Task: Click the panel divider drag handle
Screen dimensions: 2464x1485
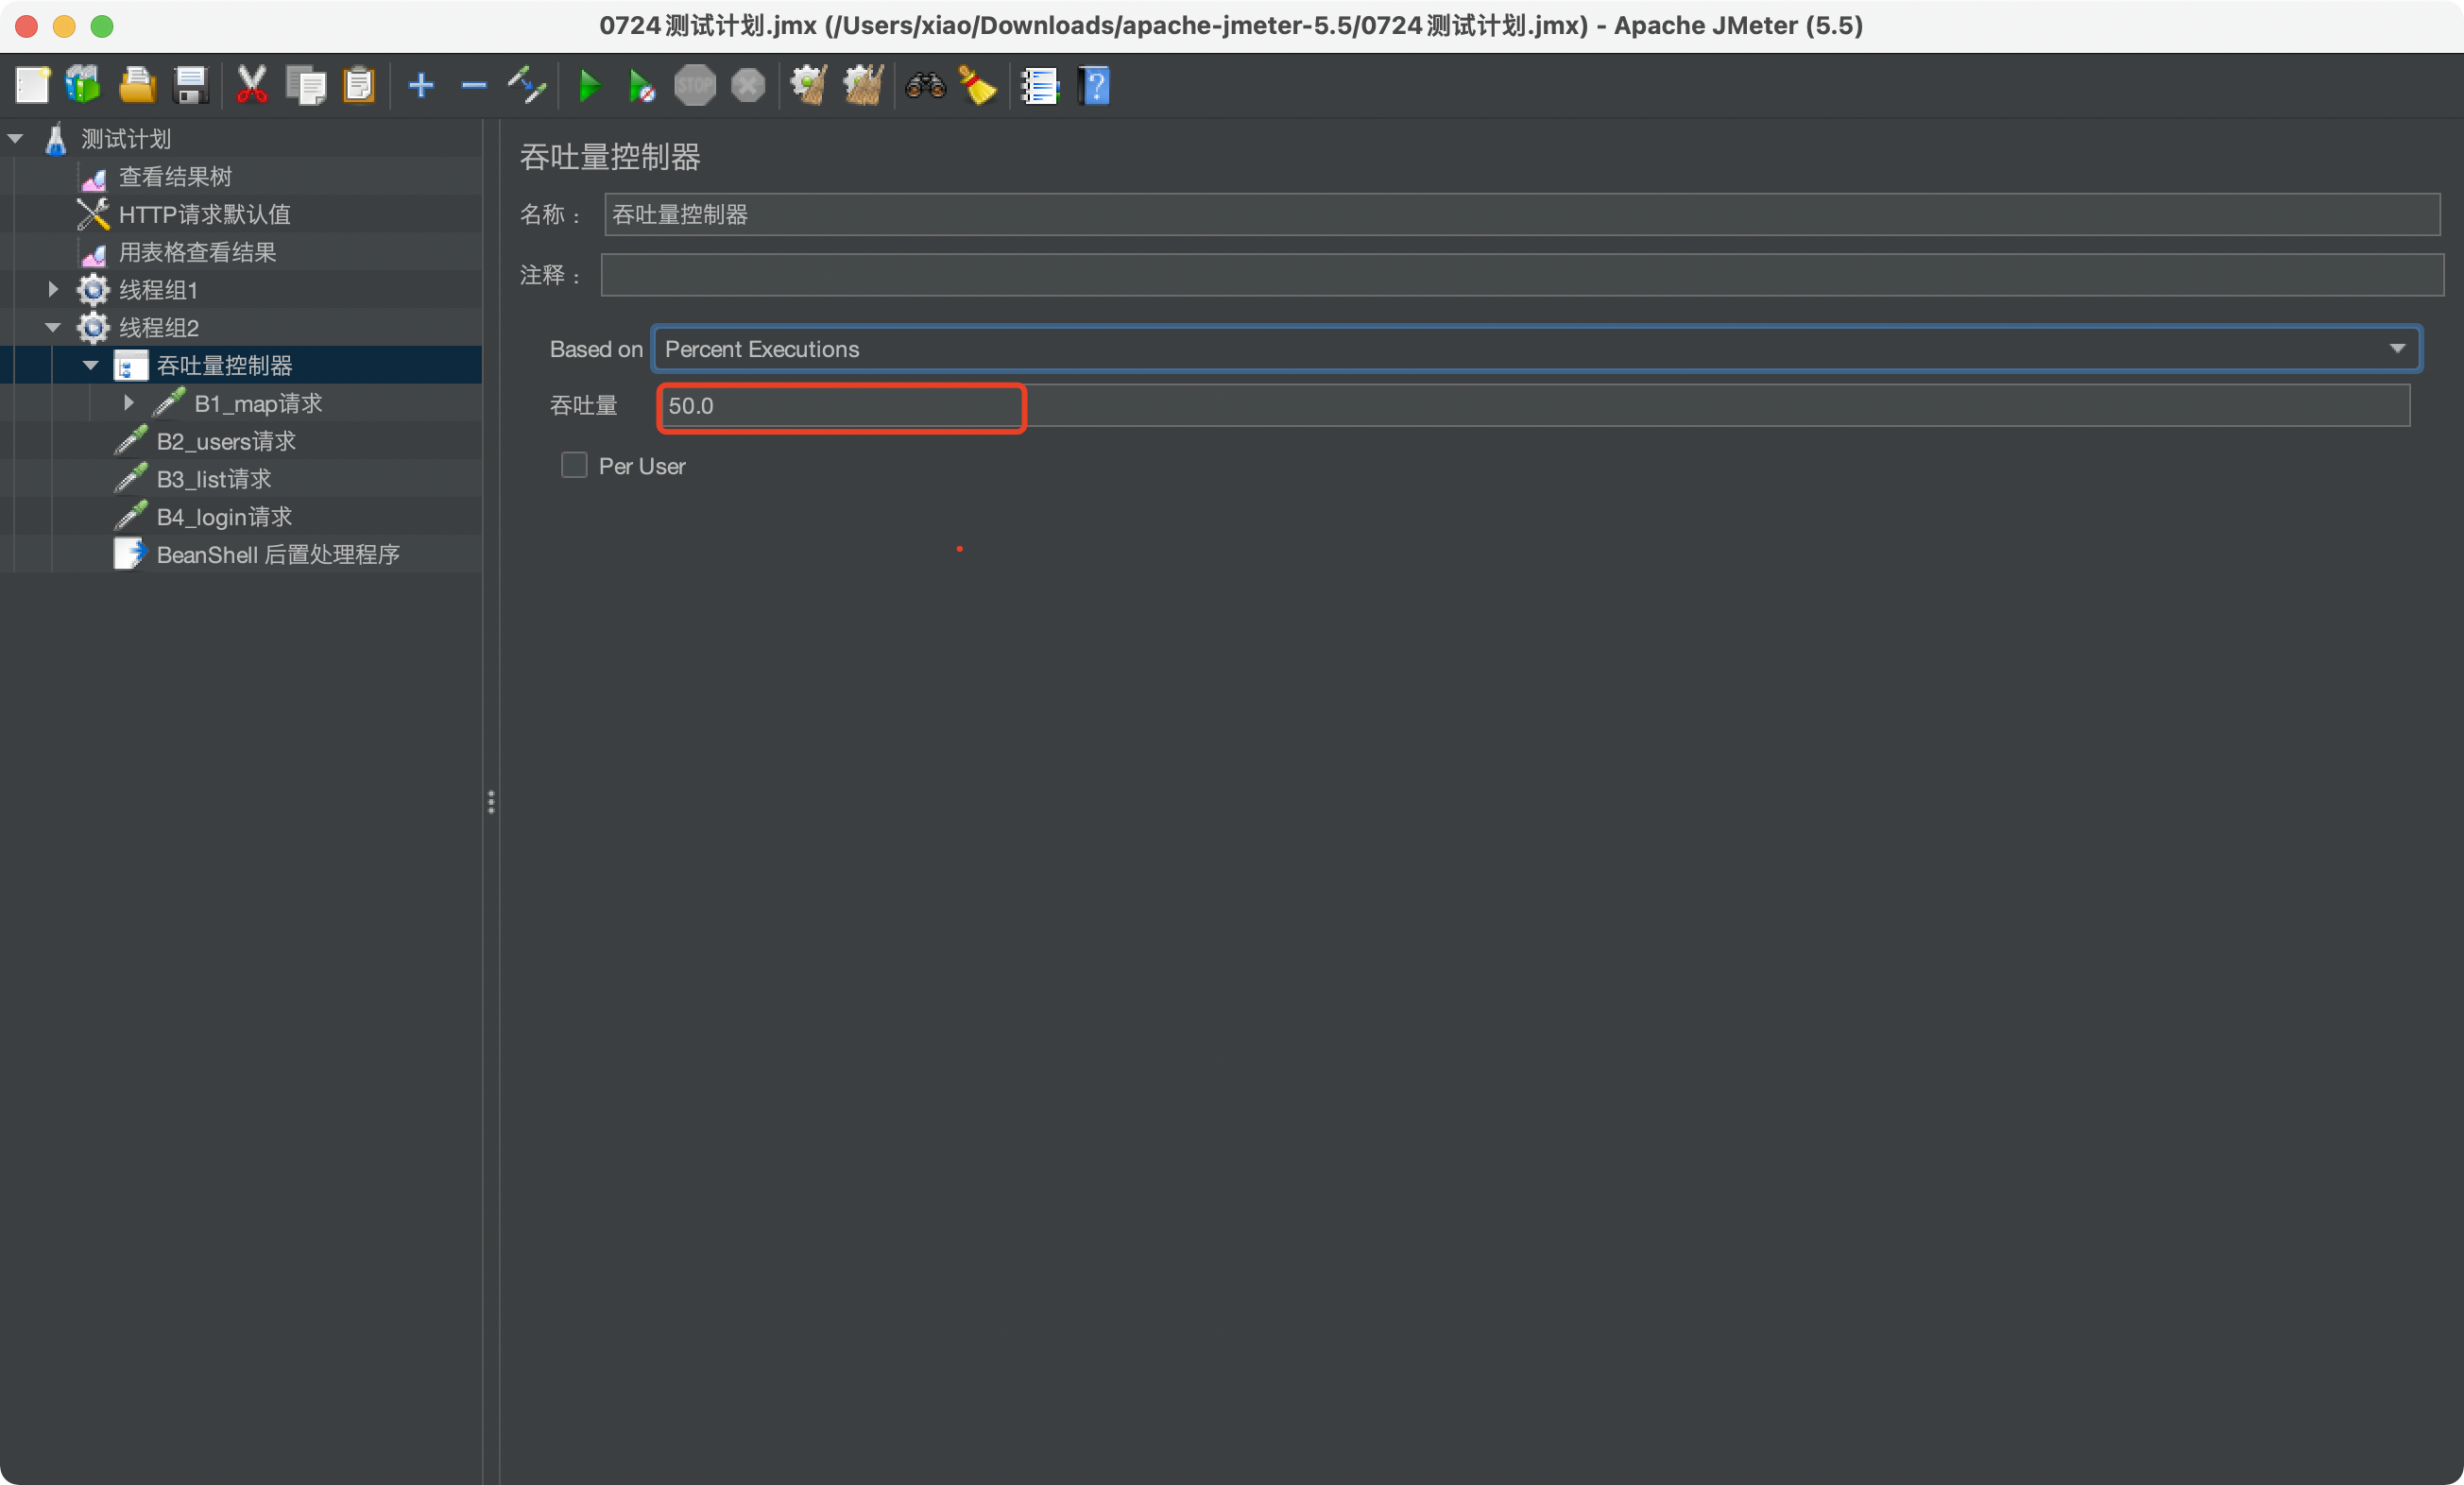Action: (491, 802)
